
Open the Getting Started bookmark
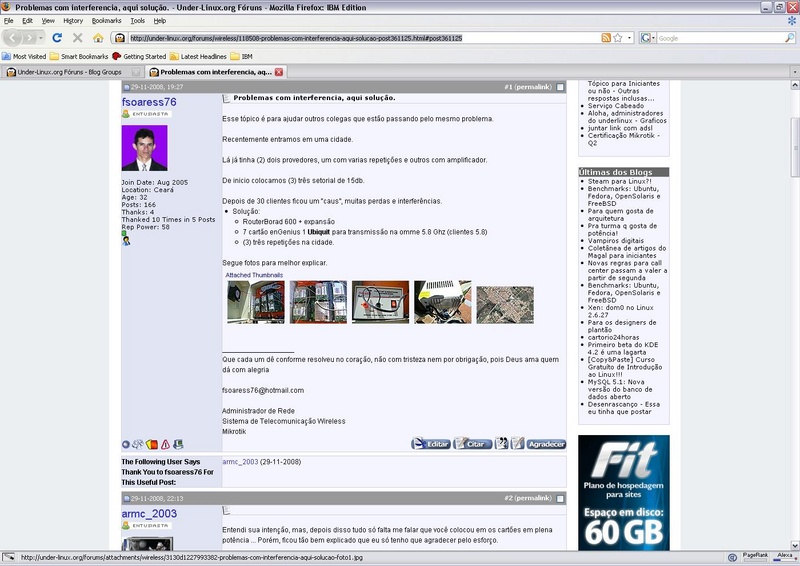click(x=139, y=56)
